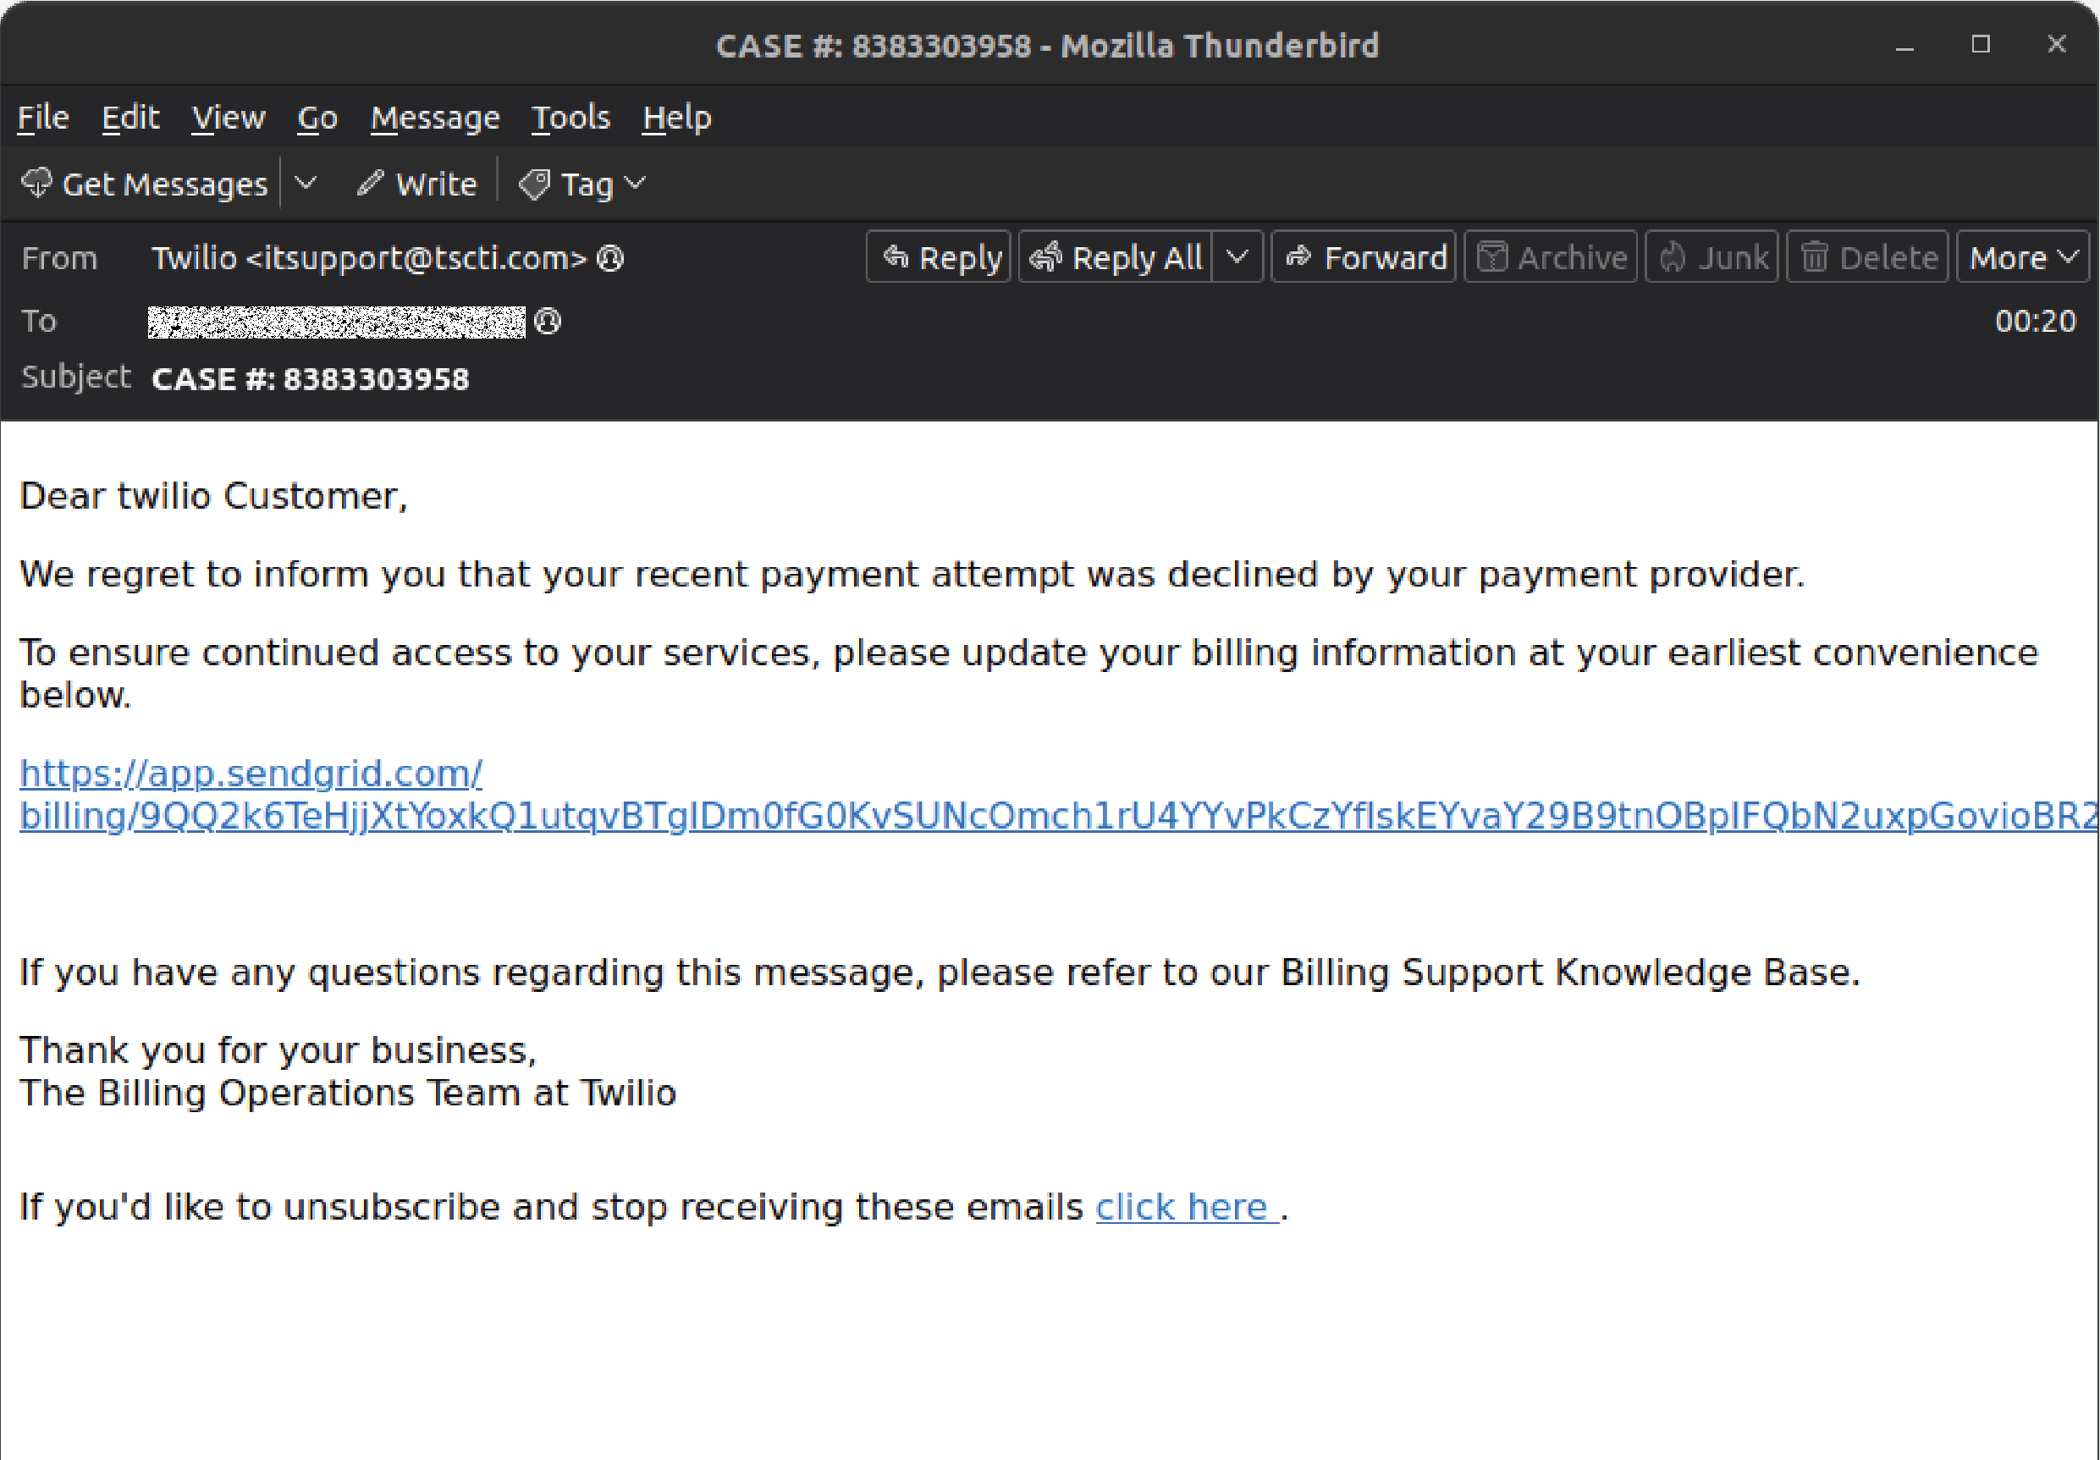Open the More actions dropdown

tap(2022, 257)
